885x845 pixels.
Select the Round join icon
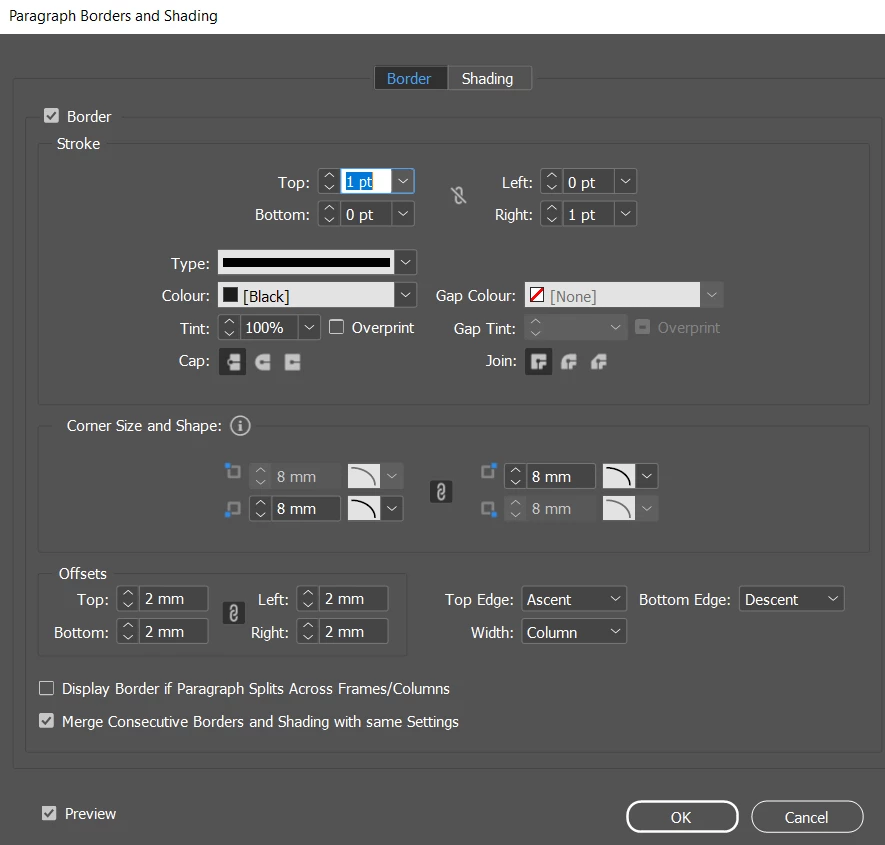(569, 362)
